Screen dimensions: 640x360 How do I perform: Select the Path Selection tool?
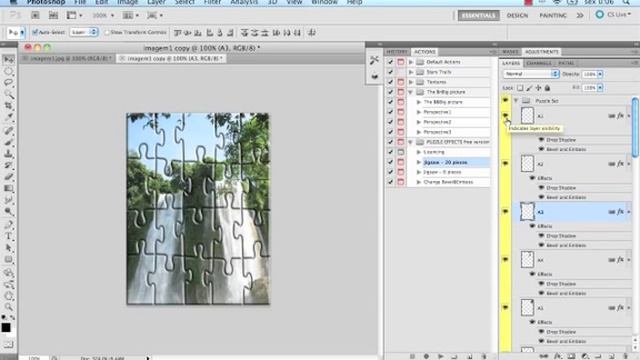pos(8,248)
